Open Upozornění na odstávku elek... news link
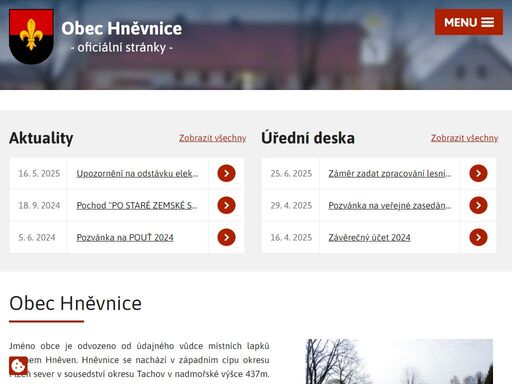Image resolution: width=512 pixels, height=384 pixels. [137, 173]
